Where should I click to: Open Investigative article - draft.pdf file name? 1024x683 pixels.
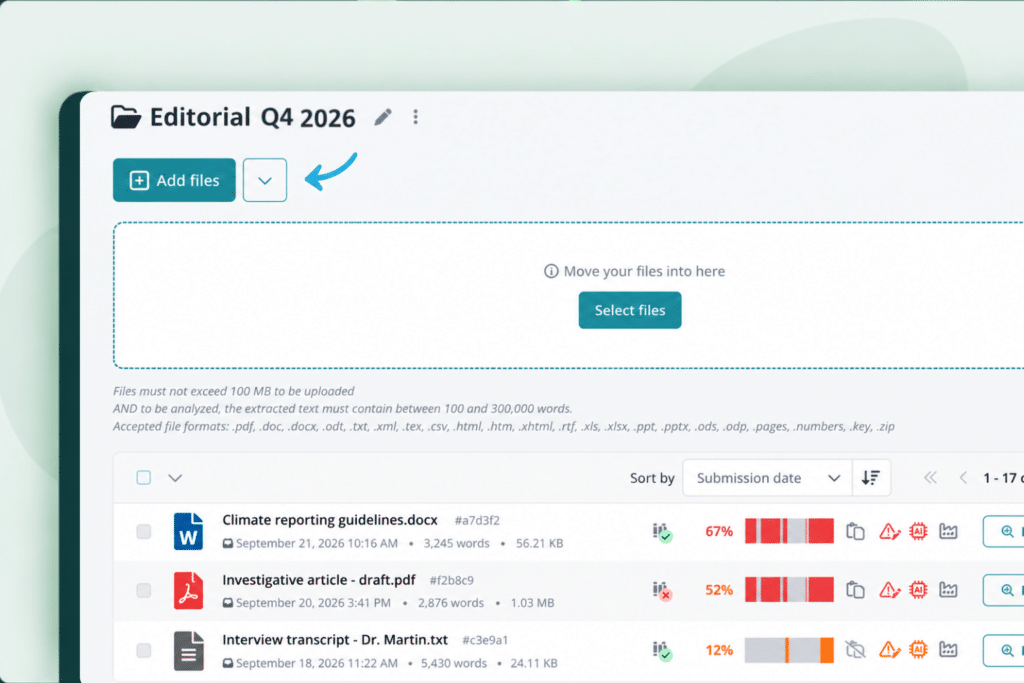(x=319, y=580)
